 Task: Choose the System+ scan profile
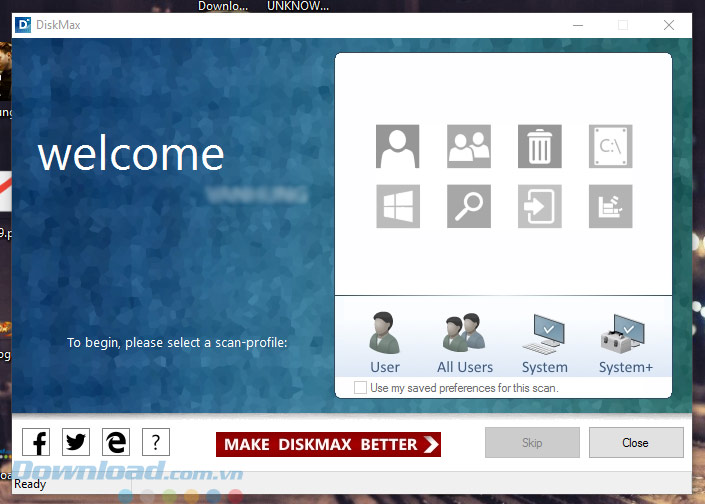pos(625,343)
